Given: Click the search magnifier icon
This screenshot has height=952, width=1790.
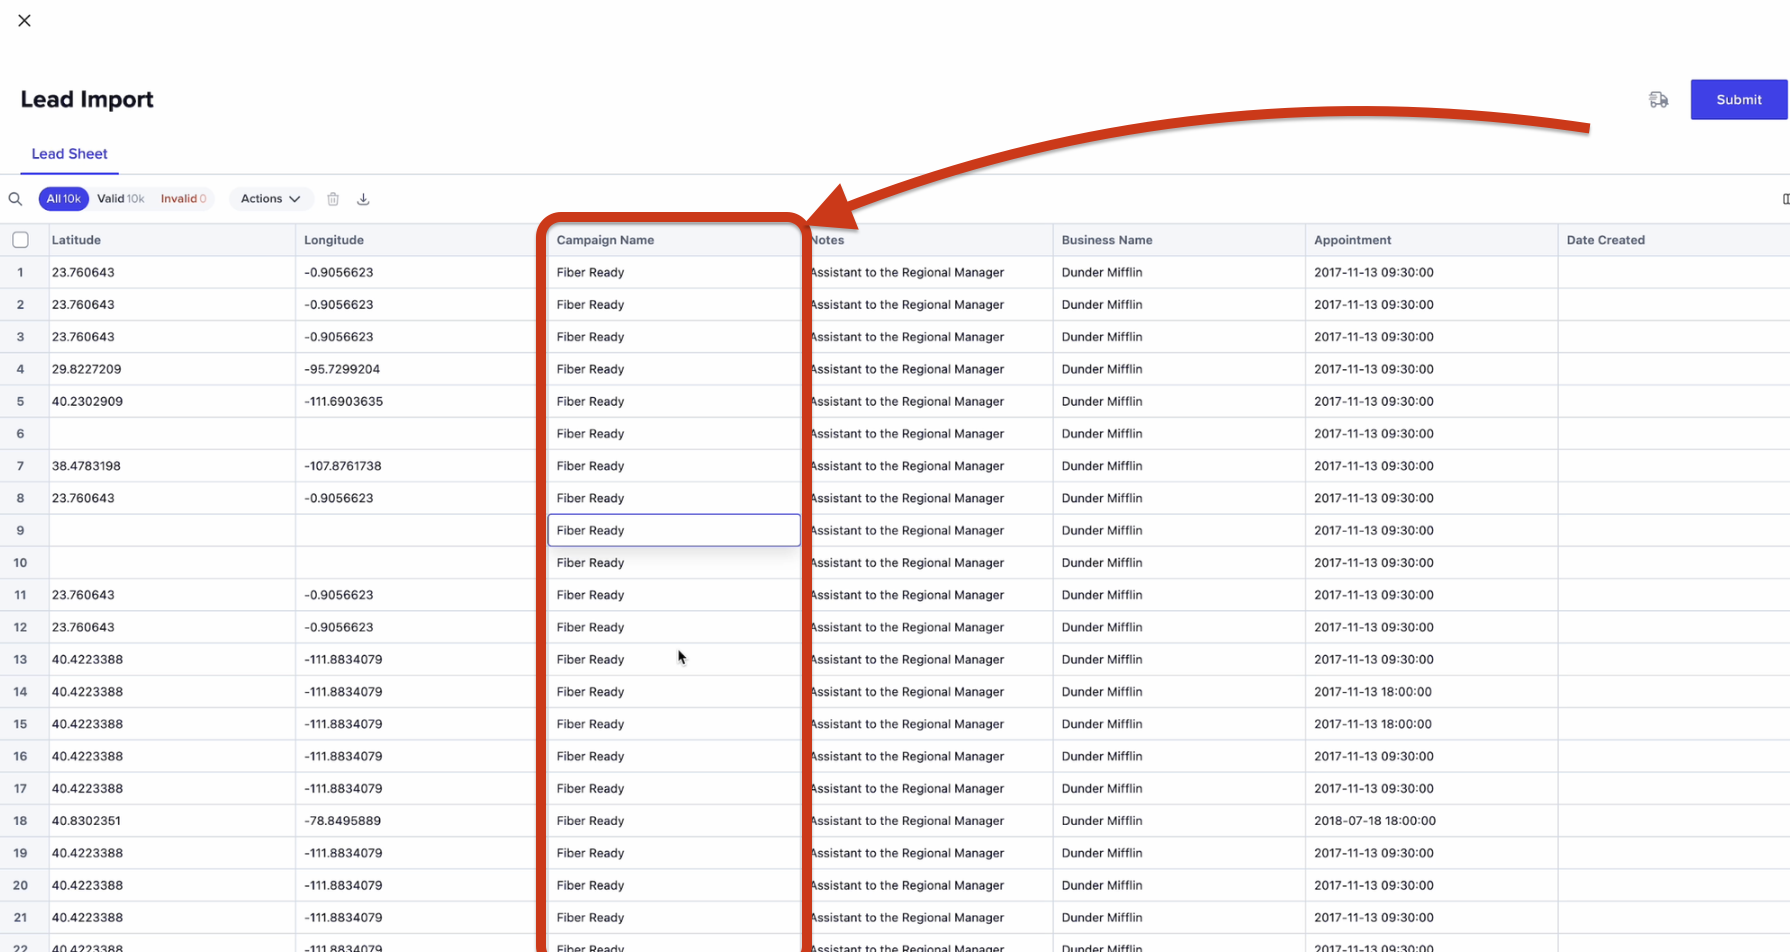Looking at the screenshot, I should pyautogui.click(x=15, y=199).
